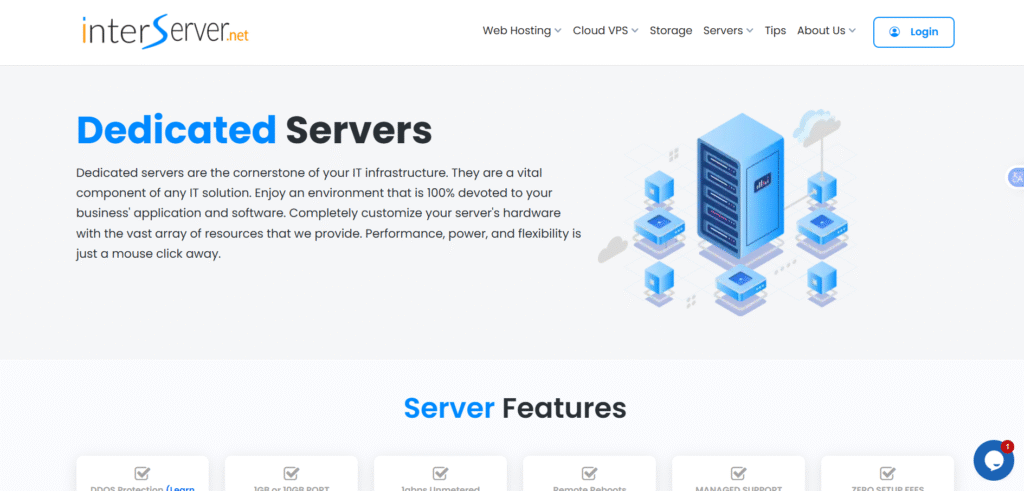Go to the Storage page
Viewport: 1024px width, 491px height.
[x=670, y=31]
